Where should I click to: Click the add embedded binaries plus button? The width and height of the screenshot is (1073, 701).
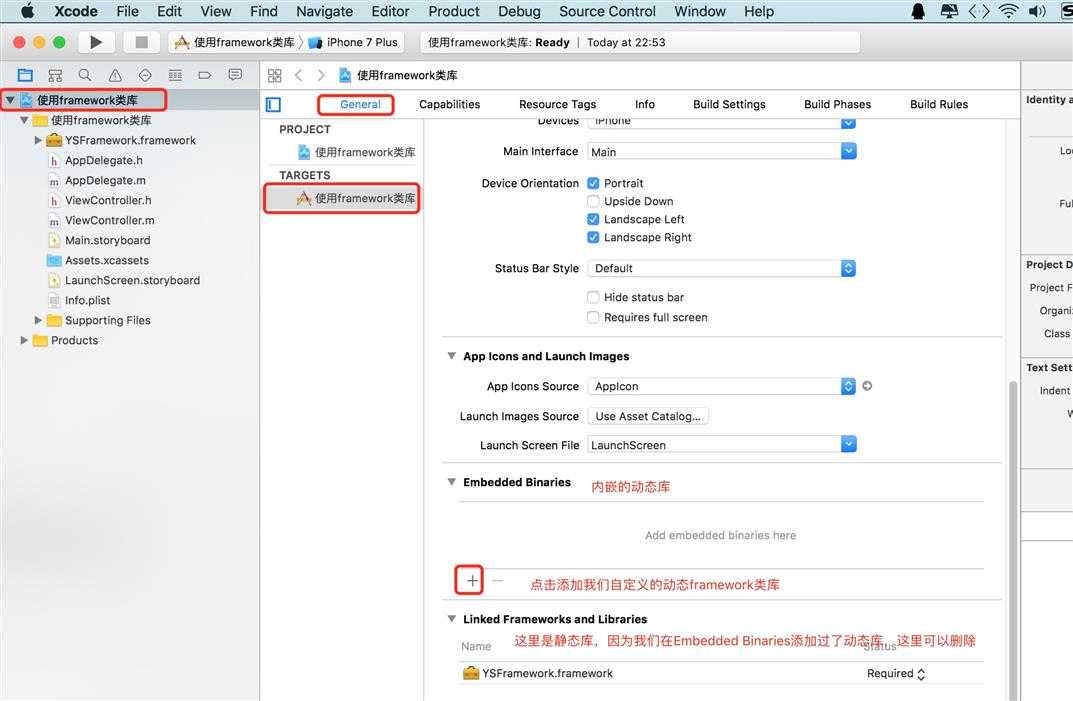[x=472, y=581]
